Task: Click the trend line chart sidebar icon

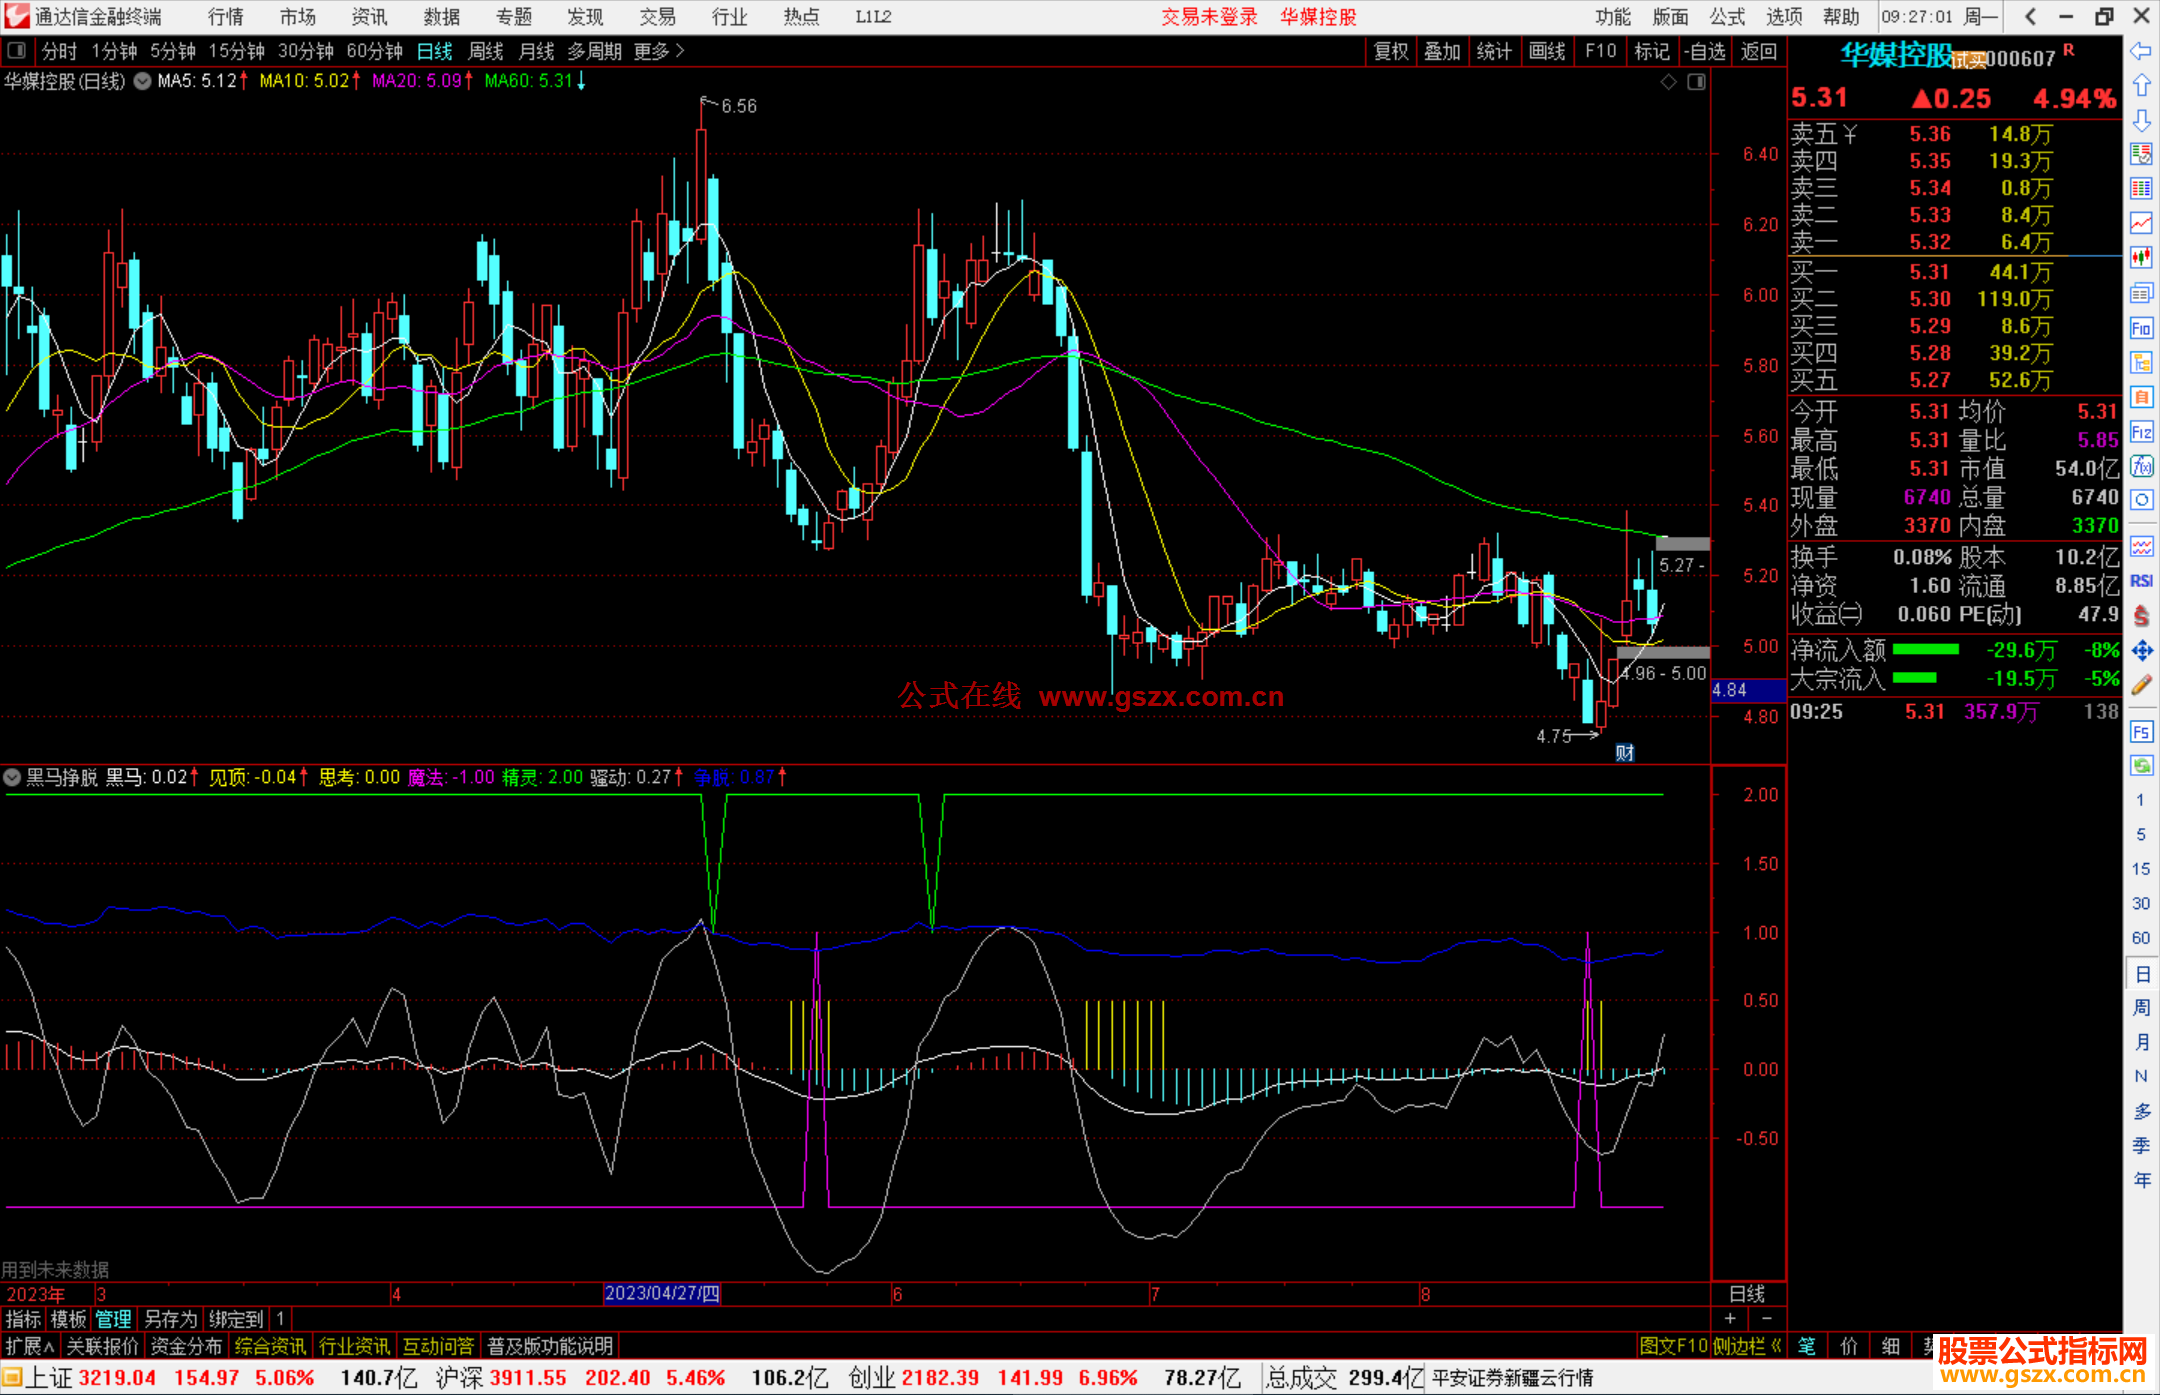Action: [2141, 223]
